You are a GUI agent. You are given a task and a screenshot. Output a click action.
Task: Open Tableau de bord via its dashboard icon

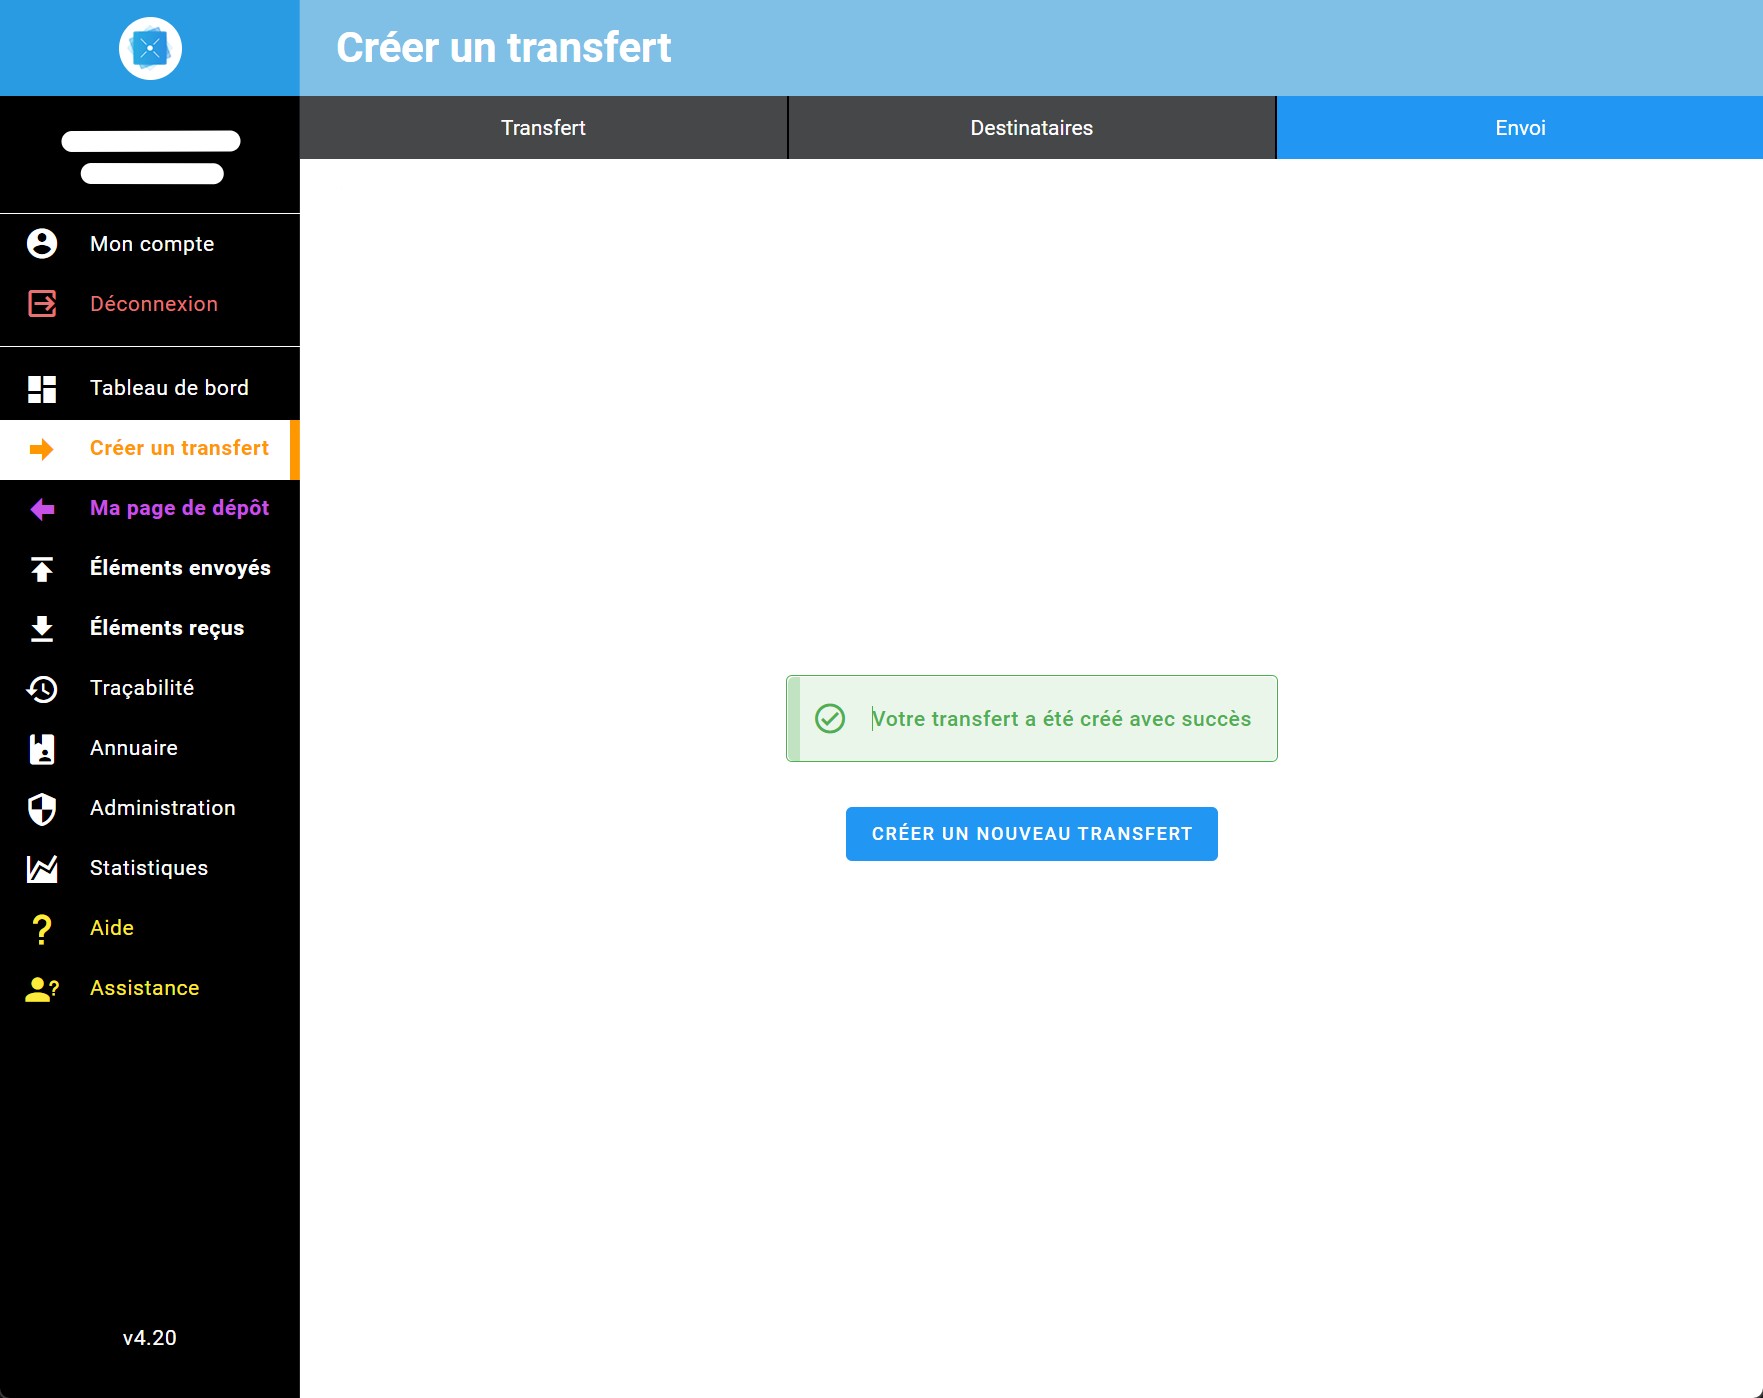41,387
